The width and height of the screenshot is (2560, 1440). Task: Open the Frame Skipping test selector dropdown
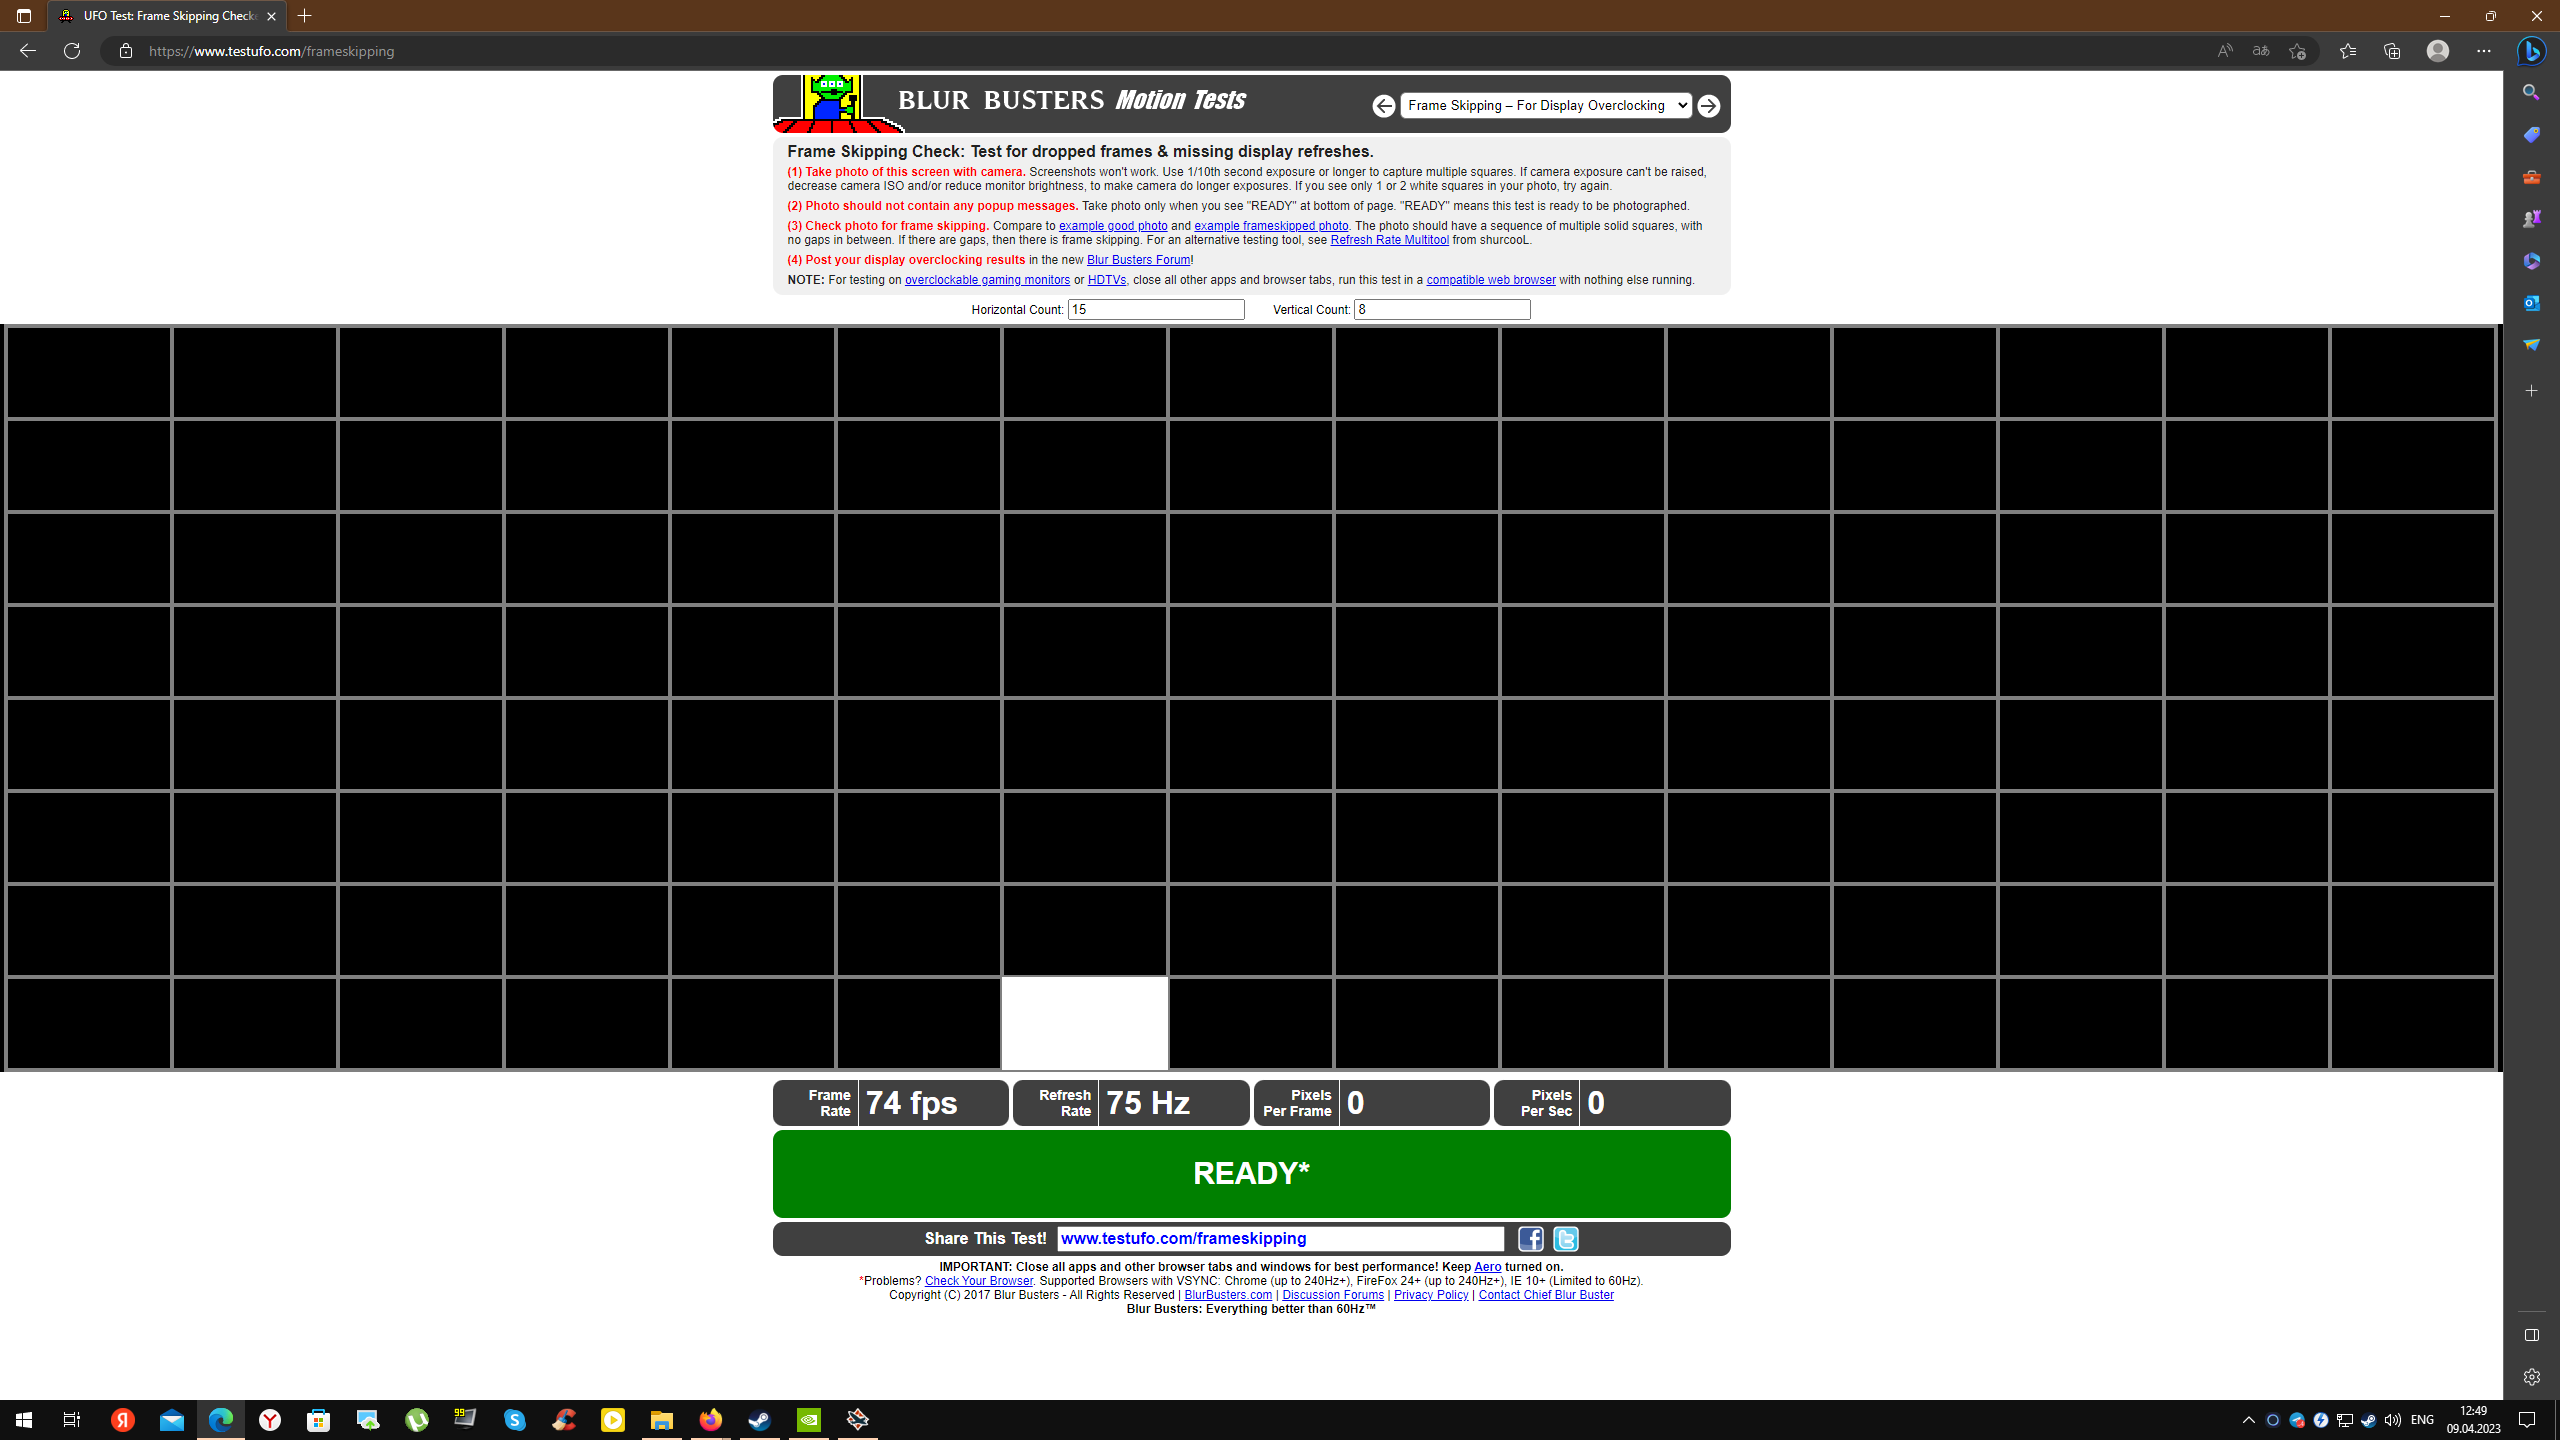1546,105
